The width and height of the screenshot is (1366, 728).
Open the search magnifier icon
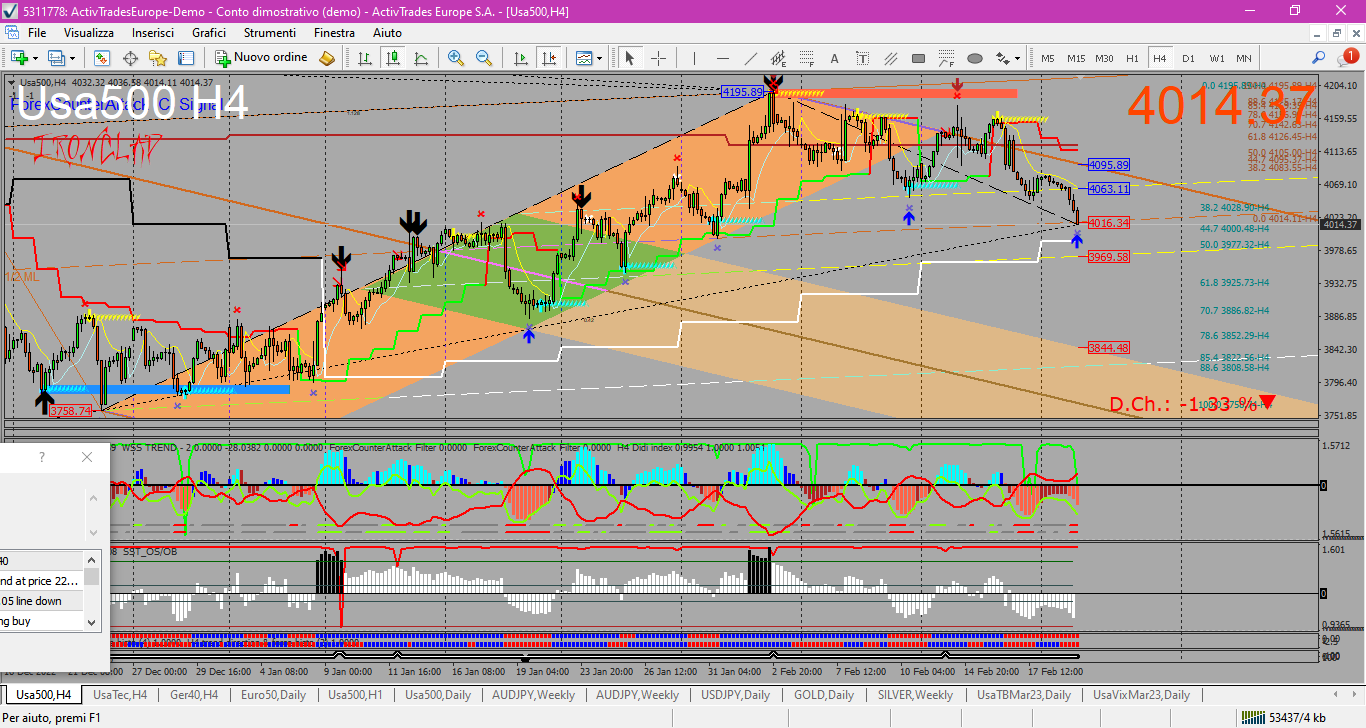pyautogui.click(x=1318, y=58)
